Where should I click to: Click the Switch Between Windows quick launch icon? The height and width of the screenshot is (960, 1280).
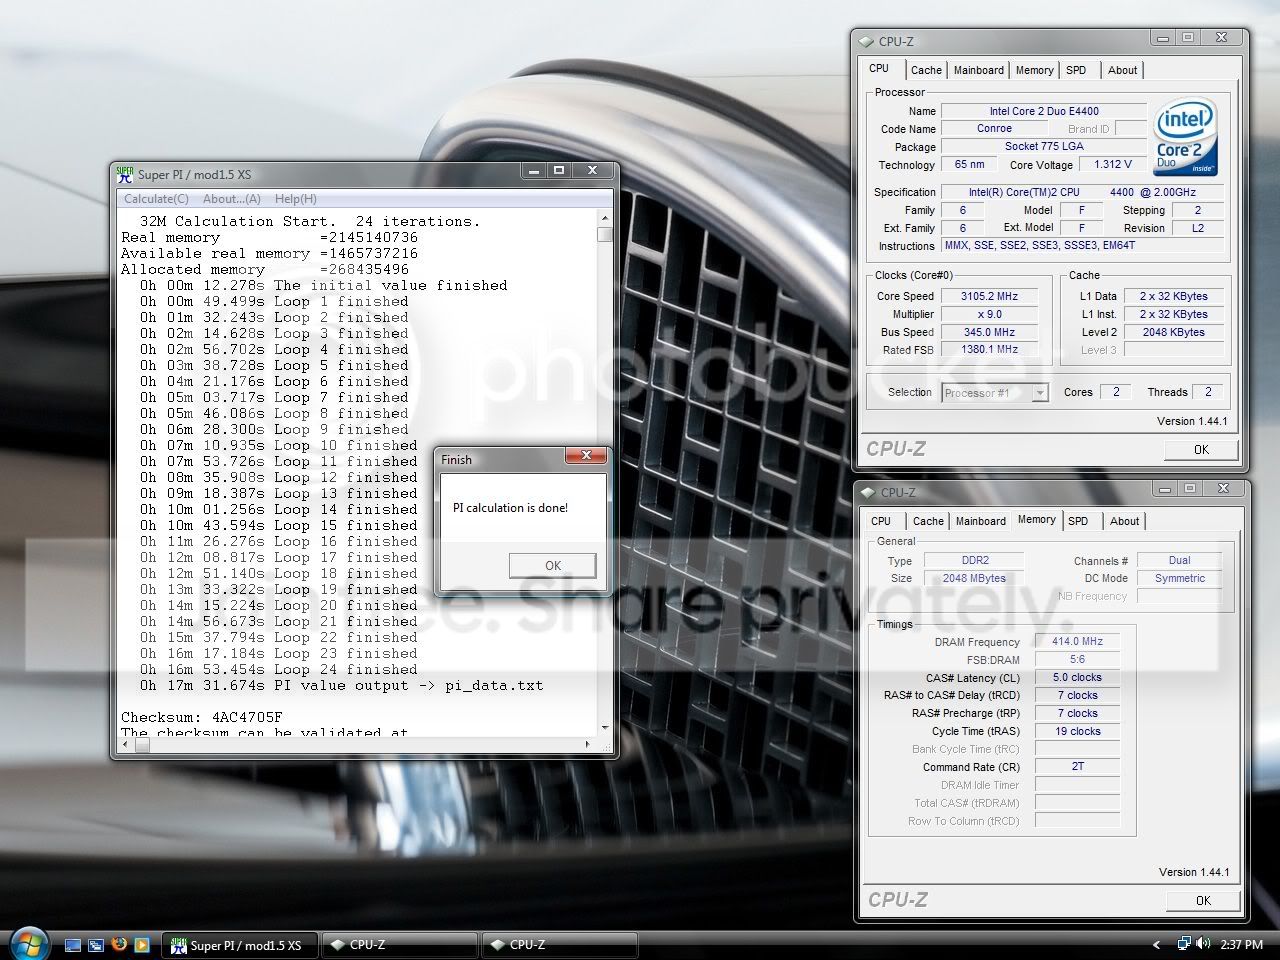(x=96, y=944)
